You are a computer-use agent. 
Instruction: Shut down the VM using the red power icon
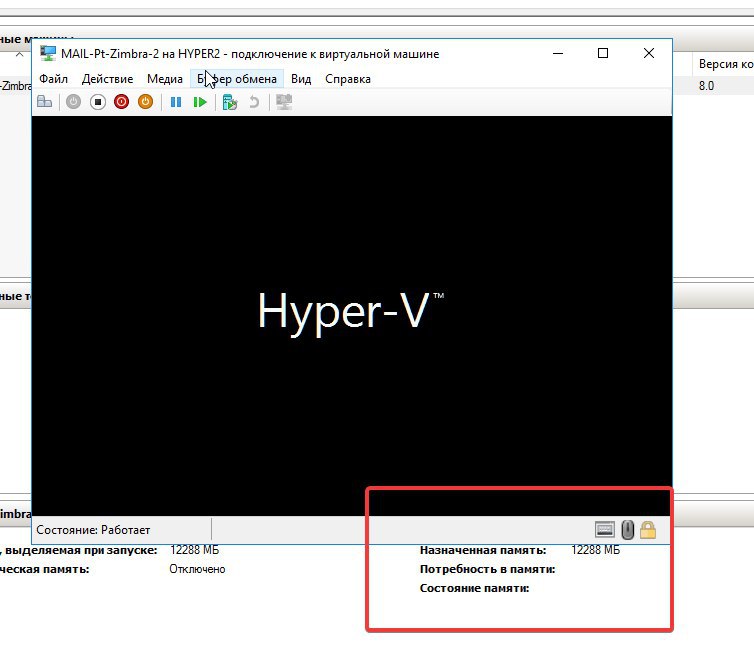click(x=122, y=102)
